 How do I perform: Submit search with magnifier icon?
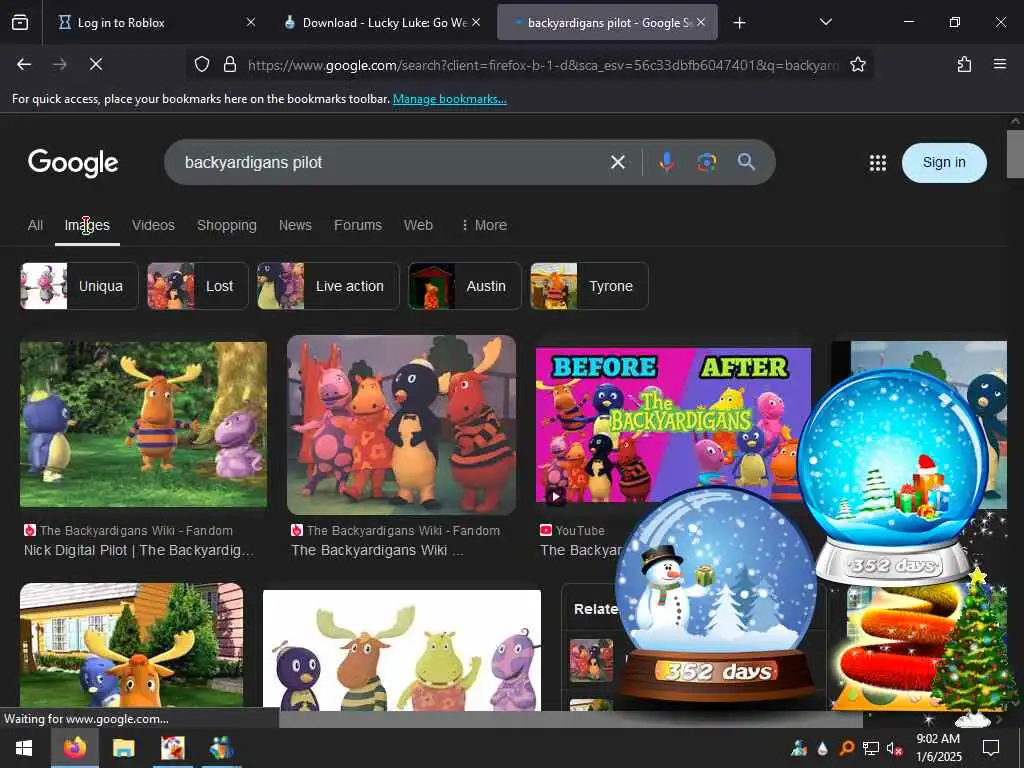[746, 162]
